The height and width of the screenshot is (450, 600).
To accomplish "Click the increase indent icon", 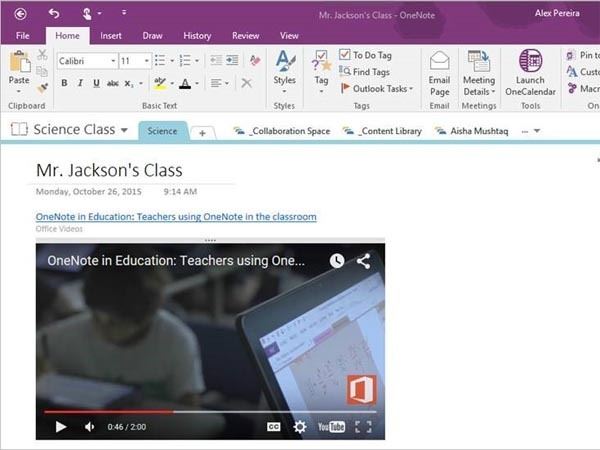I will click(x=232, y=60).
